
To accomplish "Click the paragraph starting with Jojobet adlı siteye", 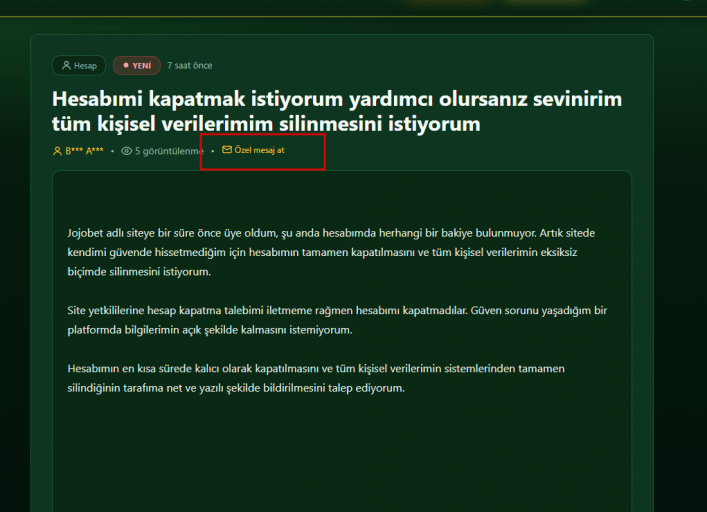I will point(331,252).
